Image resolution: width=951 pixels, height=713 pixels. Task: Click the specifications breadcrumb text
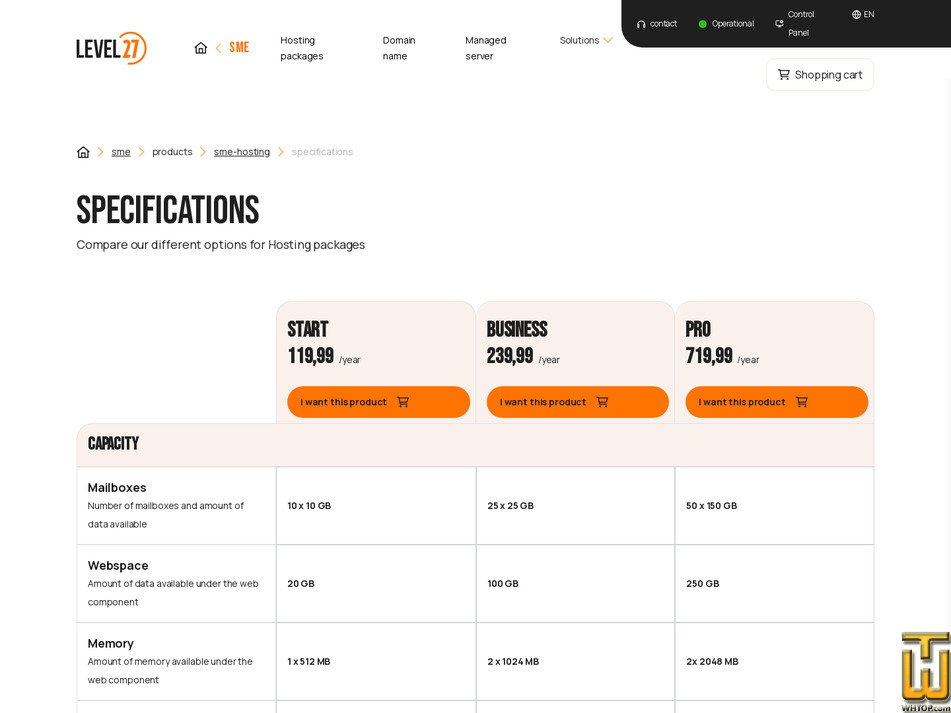click(322, 152)
